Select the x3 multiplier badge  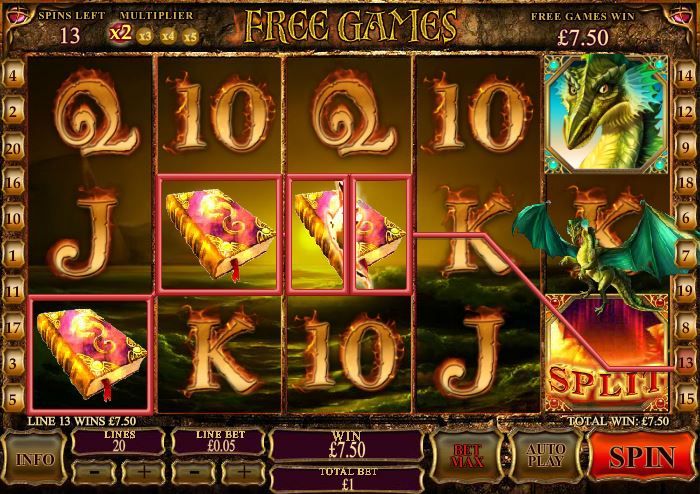tap(145, 36)
